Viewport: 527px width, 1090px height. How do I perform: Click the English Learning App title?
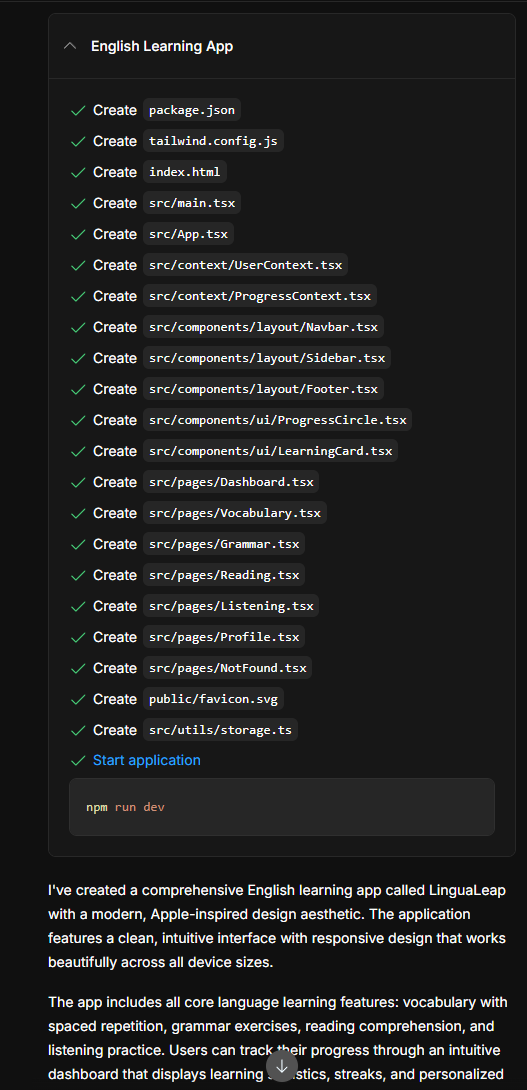162,47
